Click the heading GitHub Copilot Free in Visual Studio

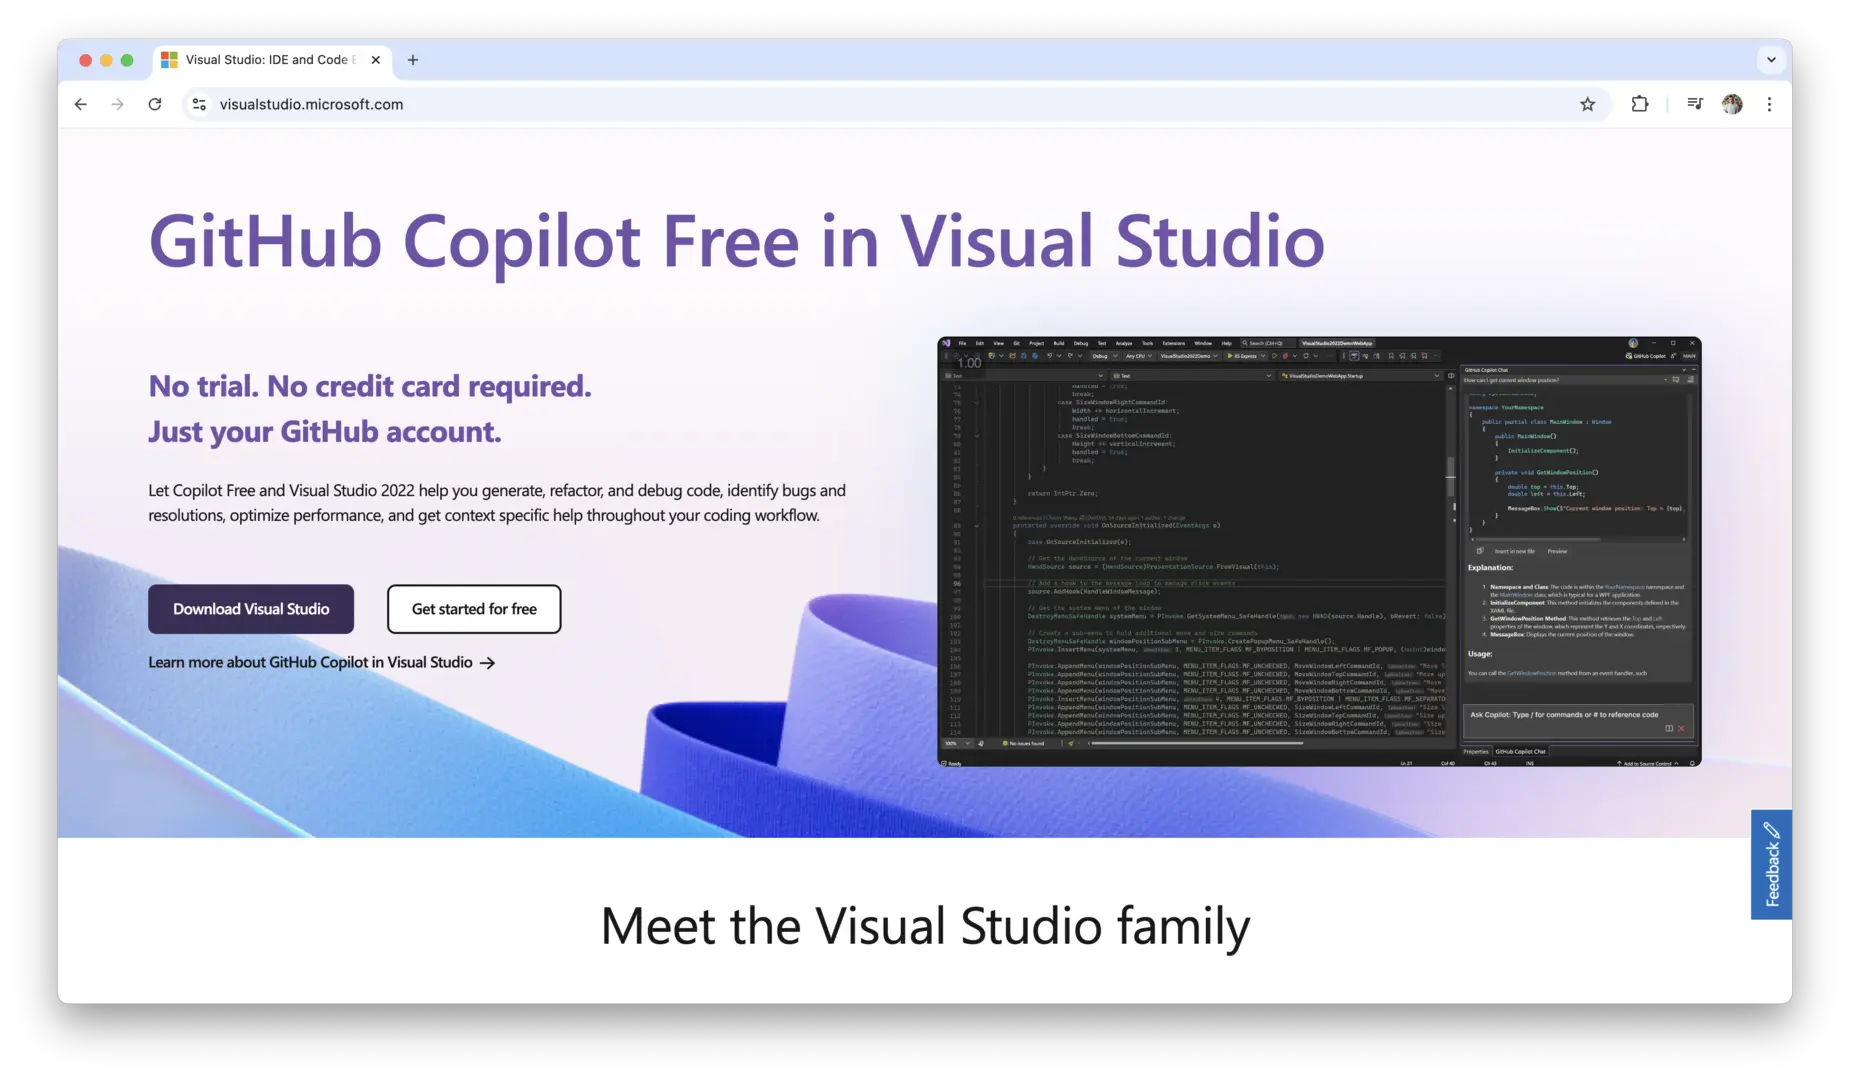(x=737, y=241)
